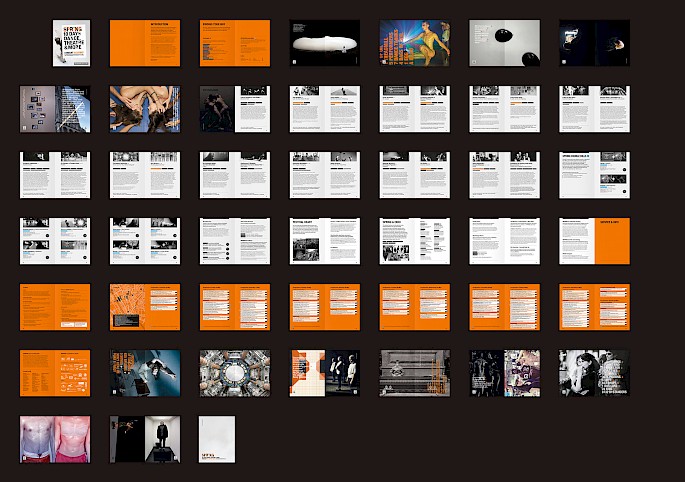Open the white back cover page

(x=217, y=439)
